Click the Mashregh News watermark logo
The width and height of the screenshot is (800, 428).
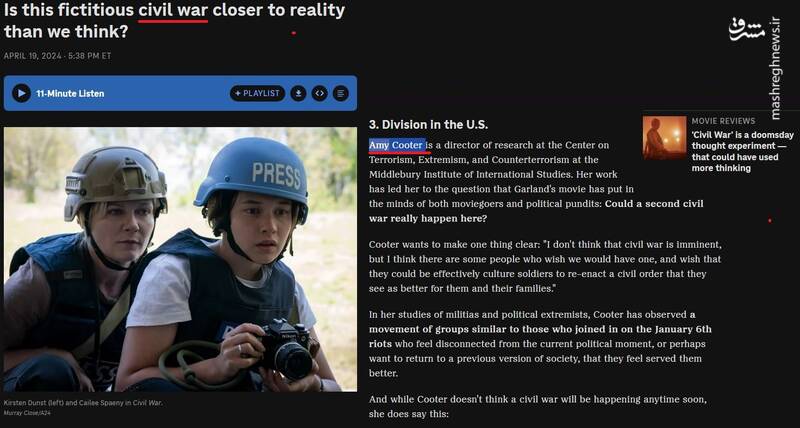coord(747,30)
